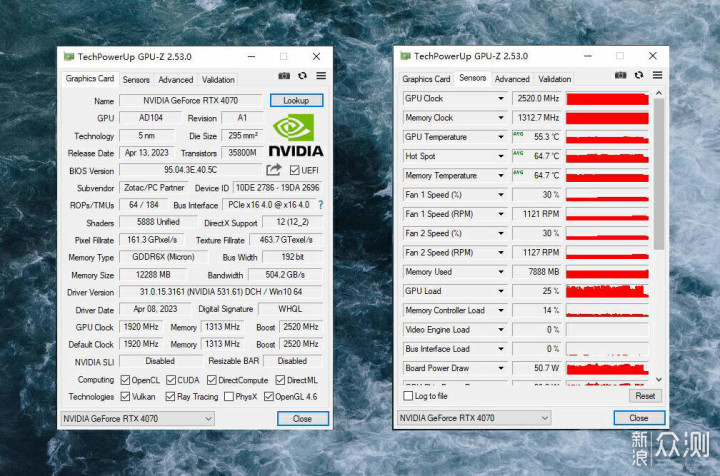
Task: Toggle the DirectCompute checkbox
Action: [212, 380]
